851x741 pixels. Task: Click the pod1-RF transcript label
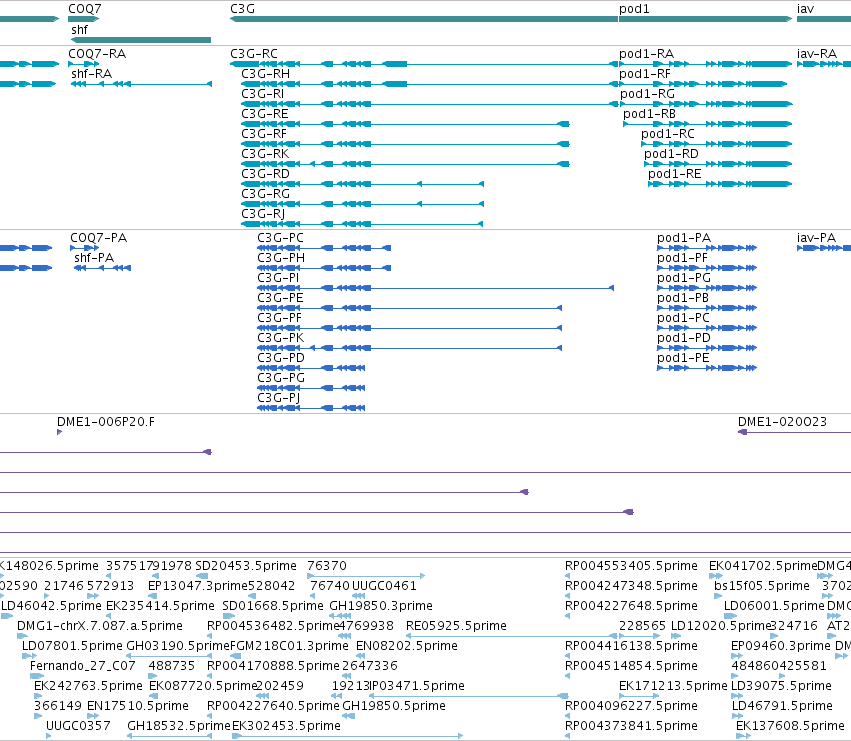(645, 74)
